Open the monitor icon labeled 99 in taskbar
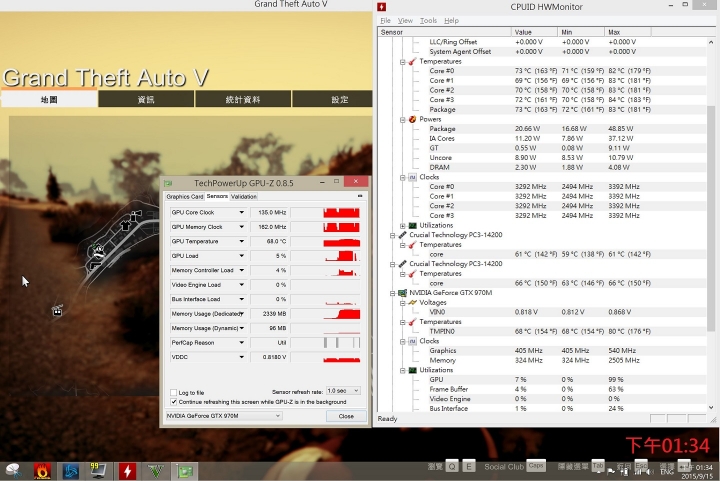Screen dimensions: 720x481 tap(98, 470)
